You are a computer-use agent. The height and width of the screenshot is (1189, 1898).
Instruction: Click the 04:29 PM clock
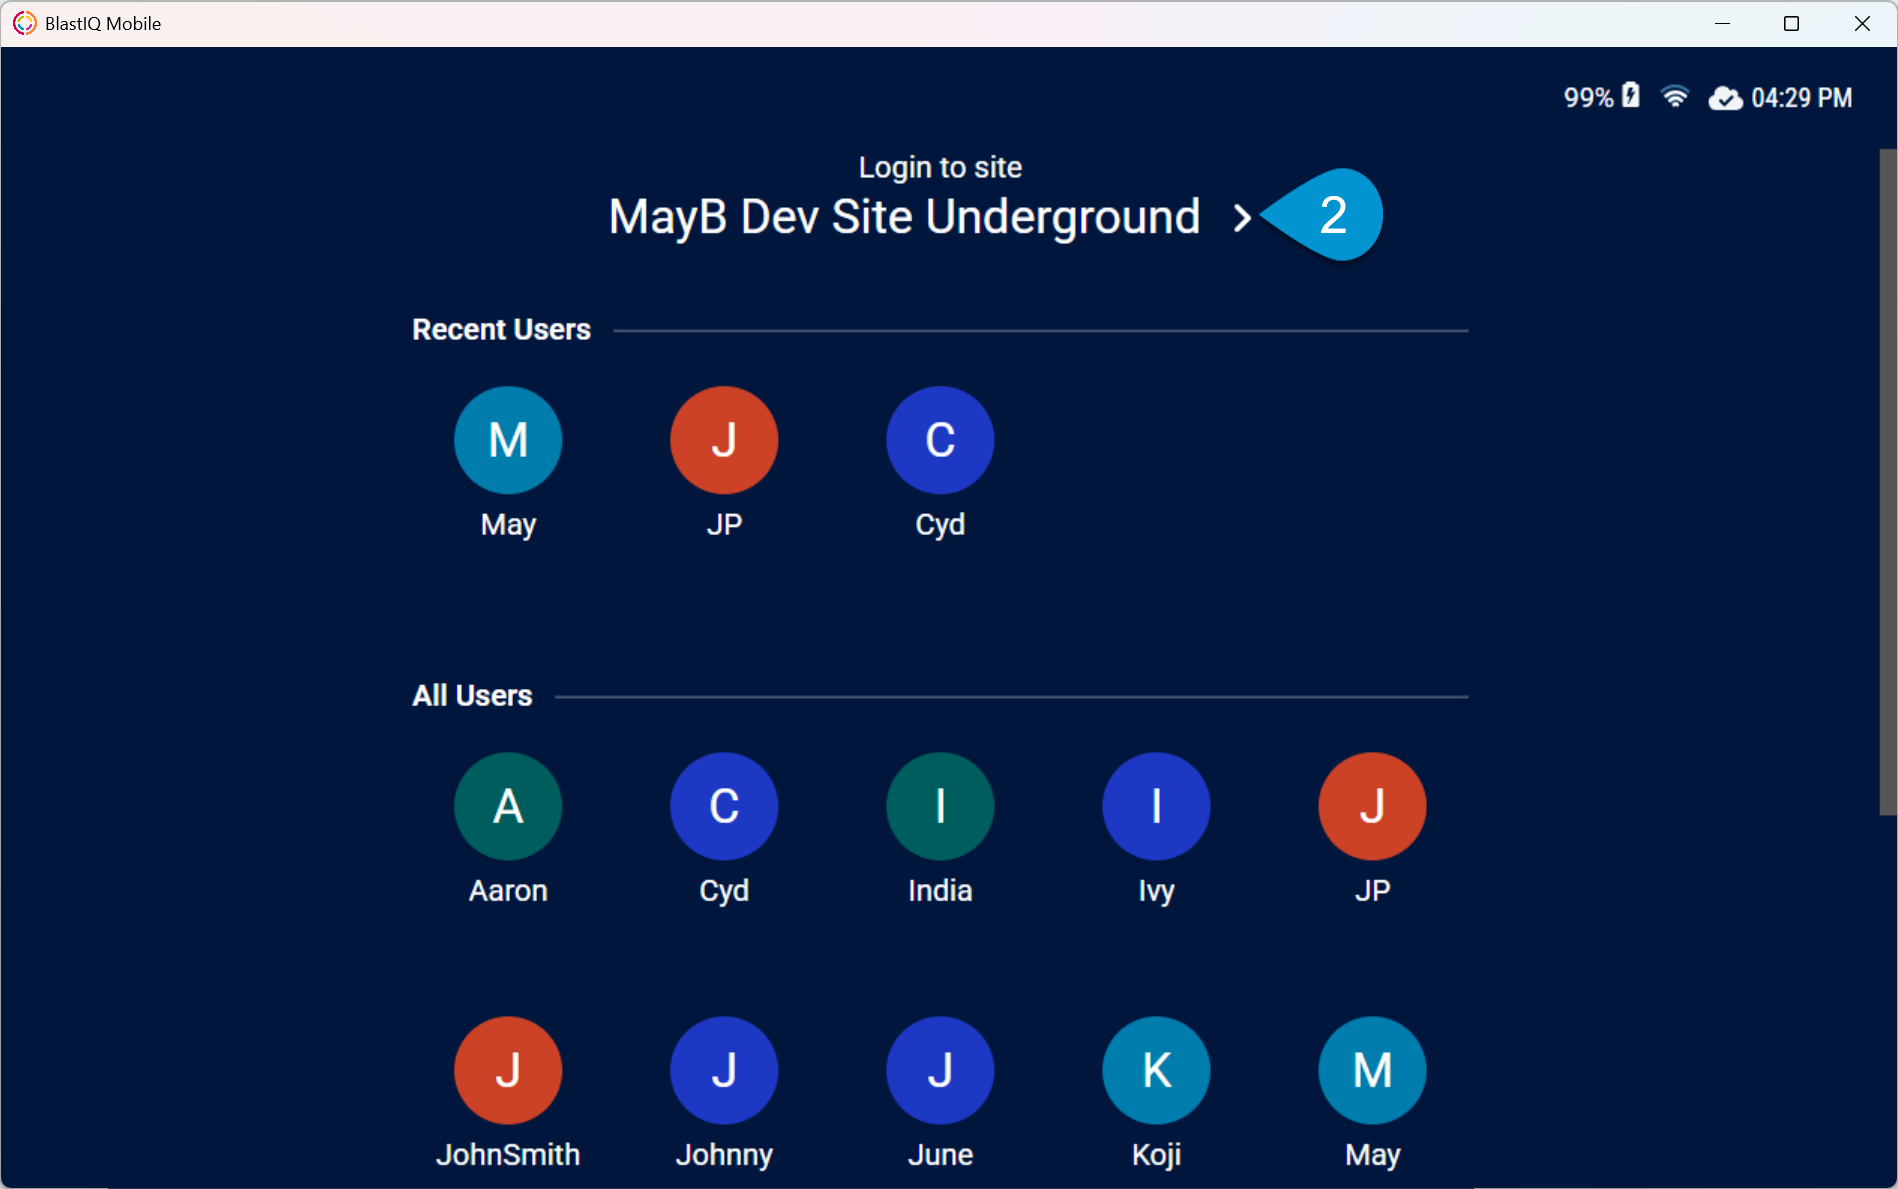[1801, 98]
